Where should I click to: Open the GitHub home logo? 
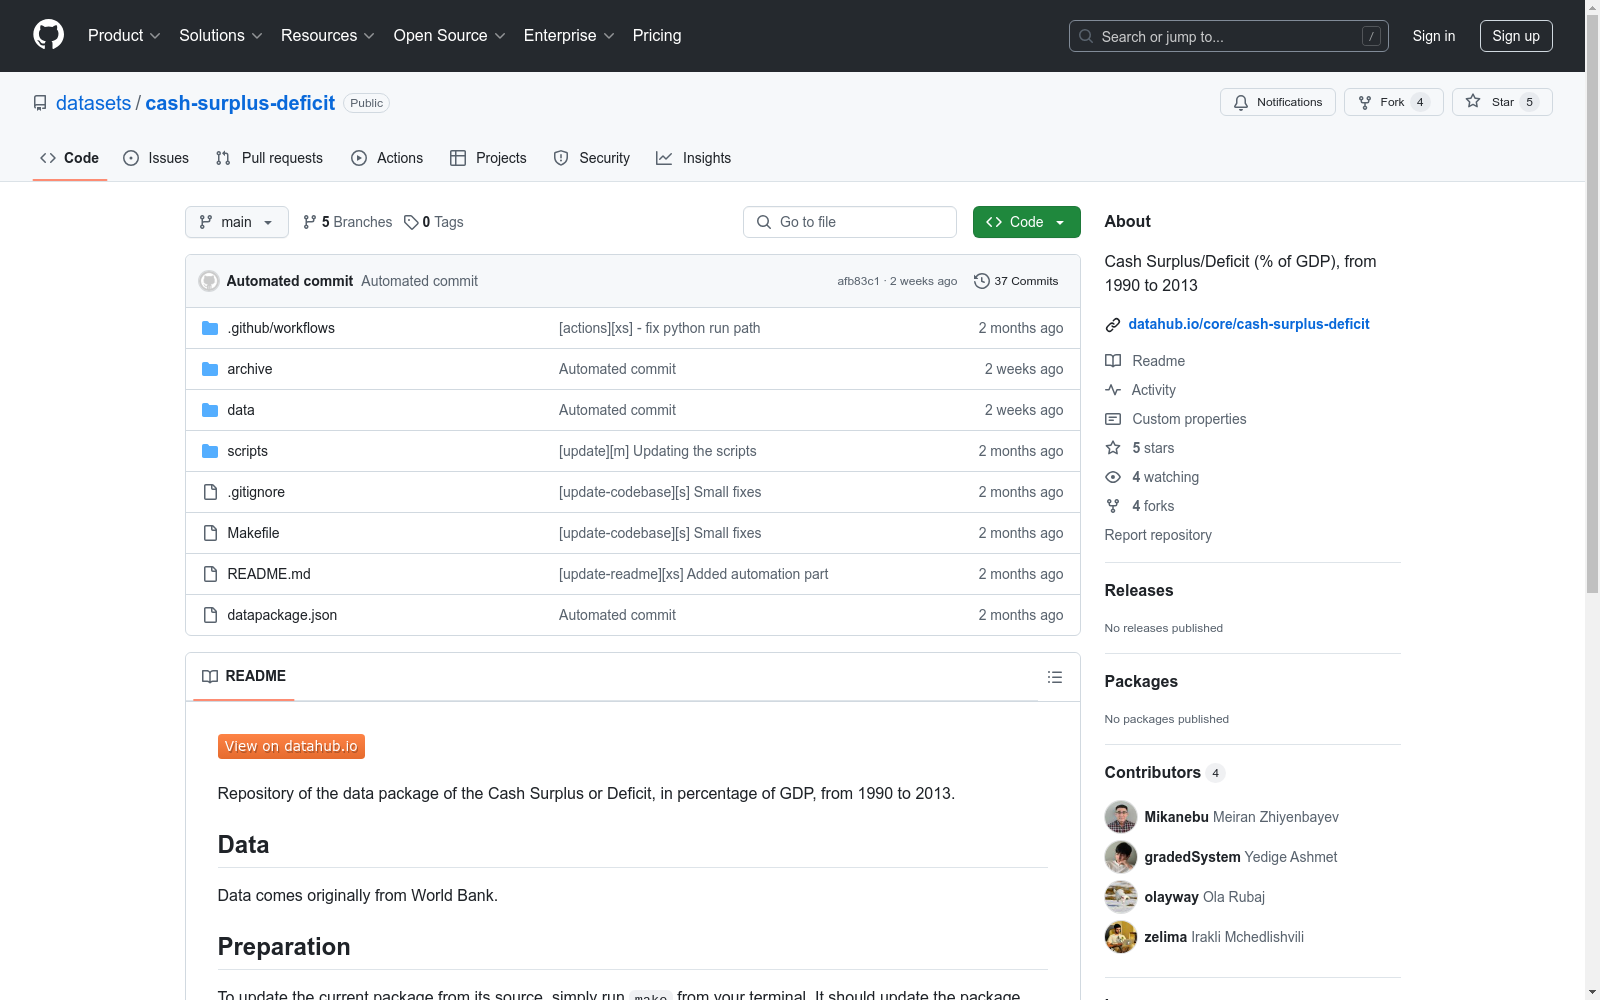pyautogui.click(x=48, y=35)
